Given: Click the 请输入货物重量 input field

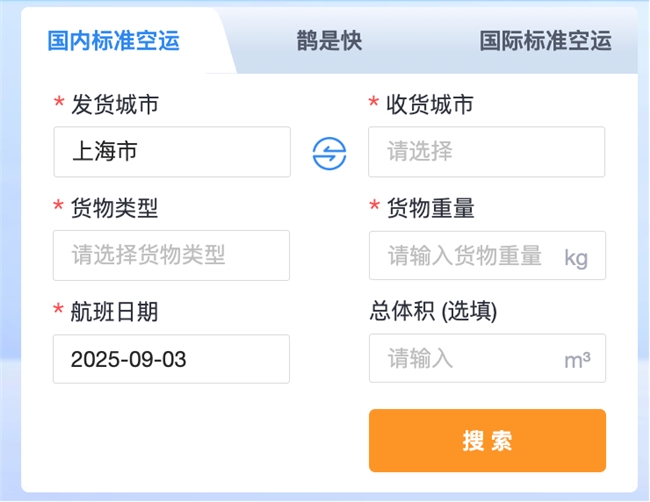Looking at the screenshot, I should point(465,255).
